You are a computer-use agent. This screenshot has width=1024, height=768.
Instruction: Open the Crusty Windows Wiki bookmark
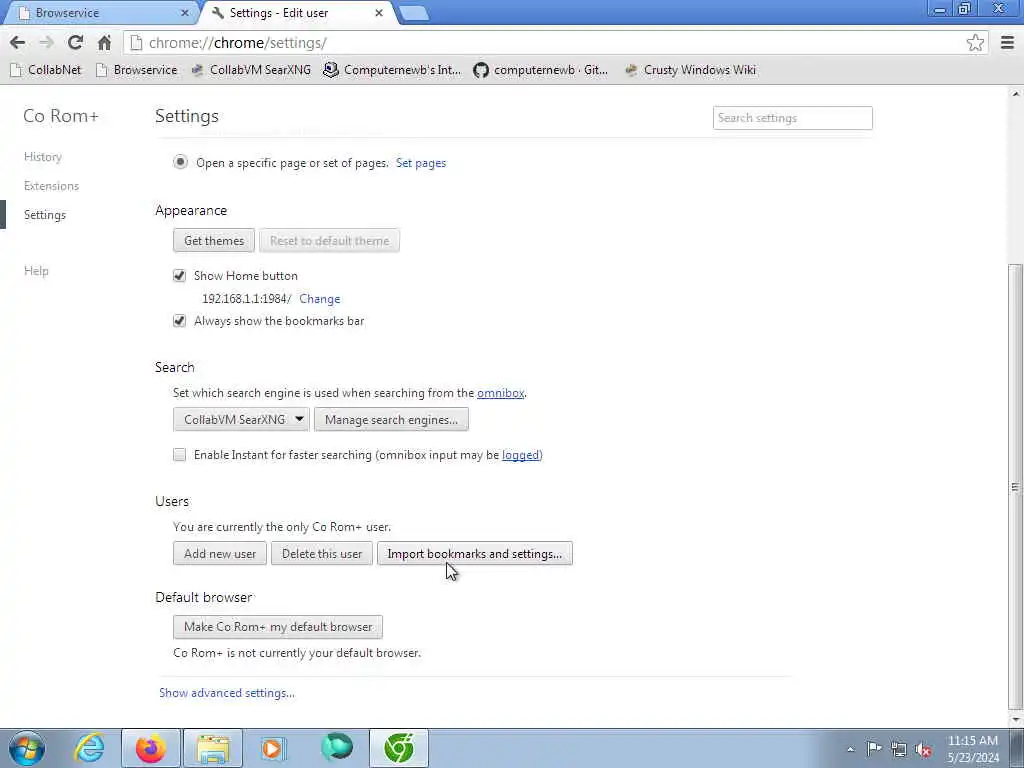pos(690,70)
